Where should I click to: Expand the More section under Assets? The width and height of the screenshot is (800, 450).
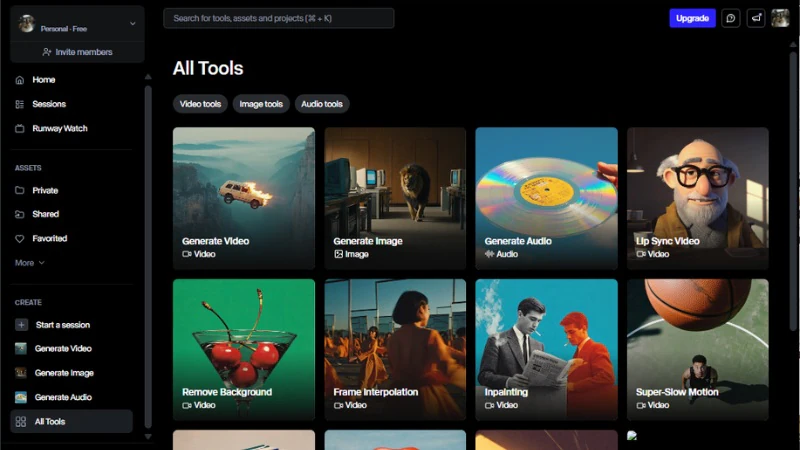click(x=29, y=263)
